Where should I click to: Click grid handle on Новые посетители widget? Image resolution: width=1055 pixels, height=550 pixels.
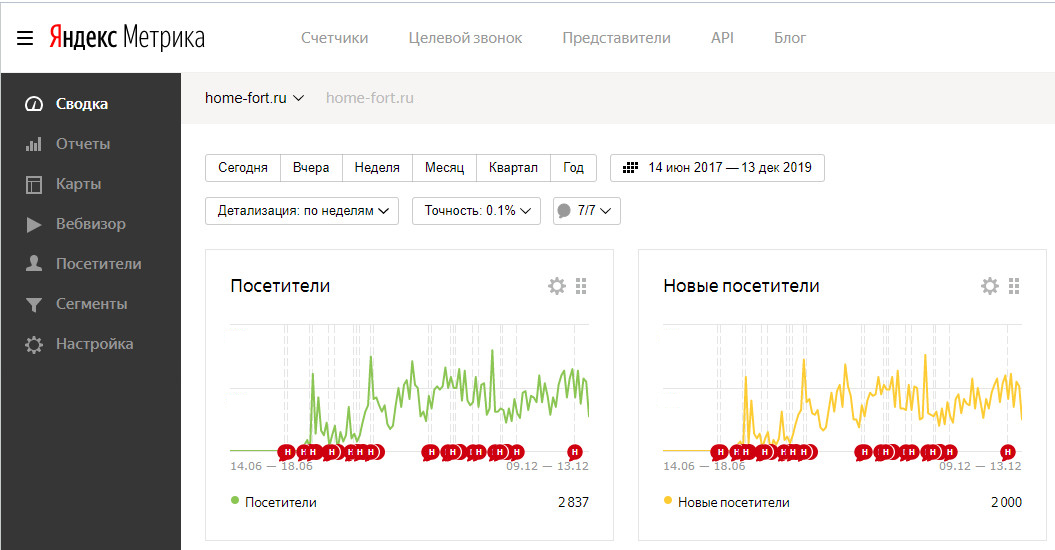pyautogui.click(x=1014, y=286)
